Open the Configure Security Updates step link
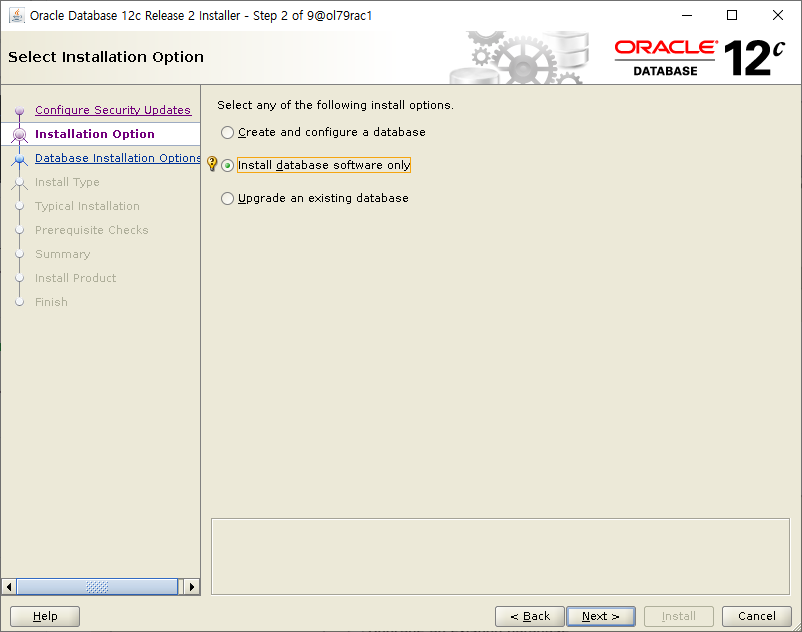Screen dimensions: 802x632 click(x=113, y=110)
